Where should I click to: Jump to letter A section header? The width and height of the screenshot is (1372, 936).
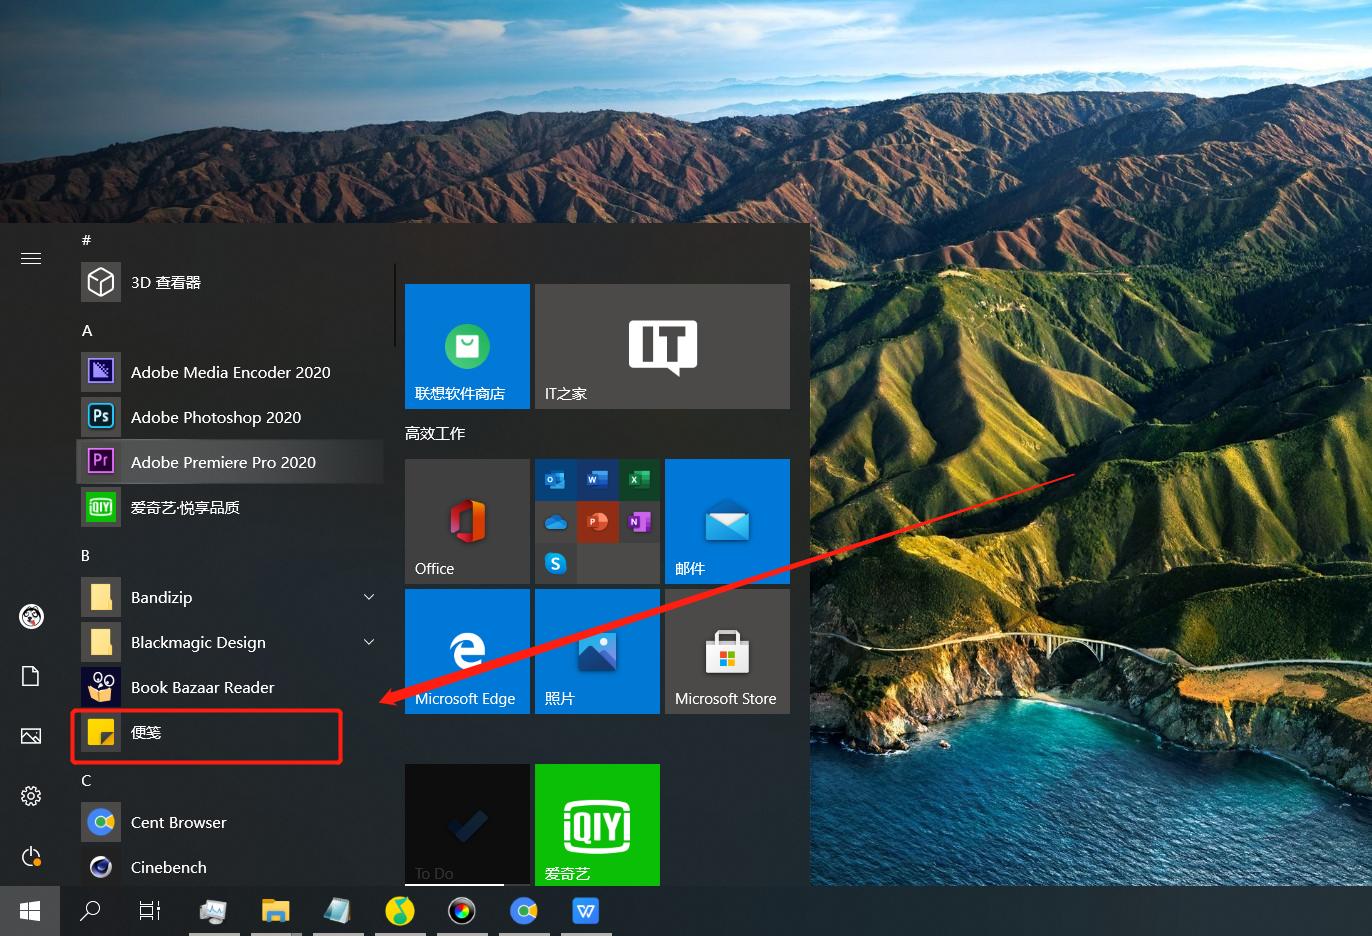point(87,331)
